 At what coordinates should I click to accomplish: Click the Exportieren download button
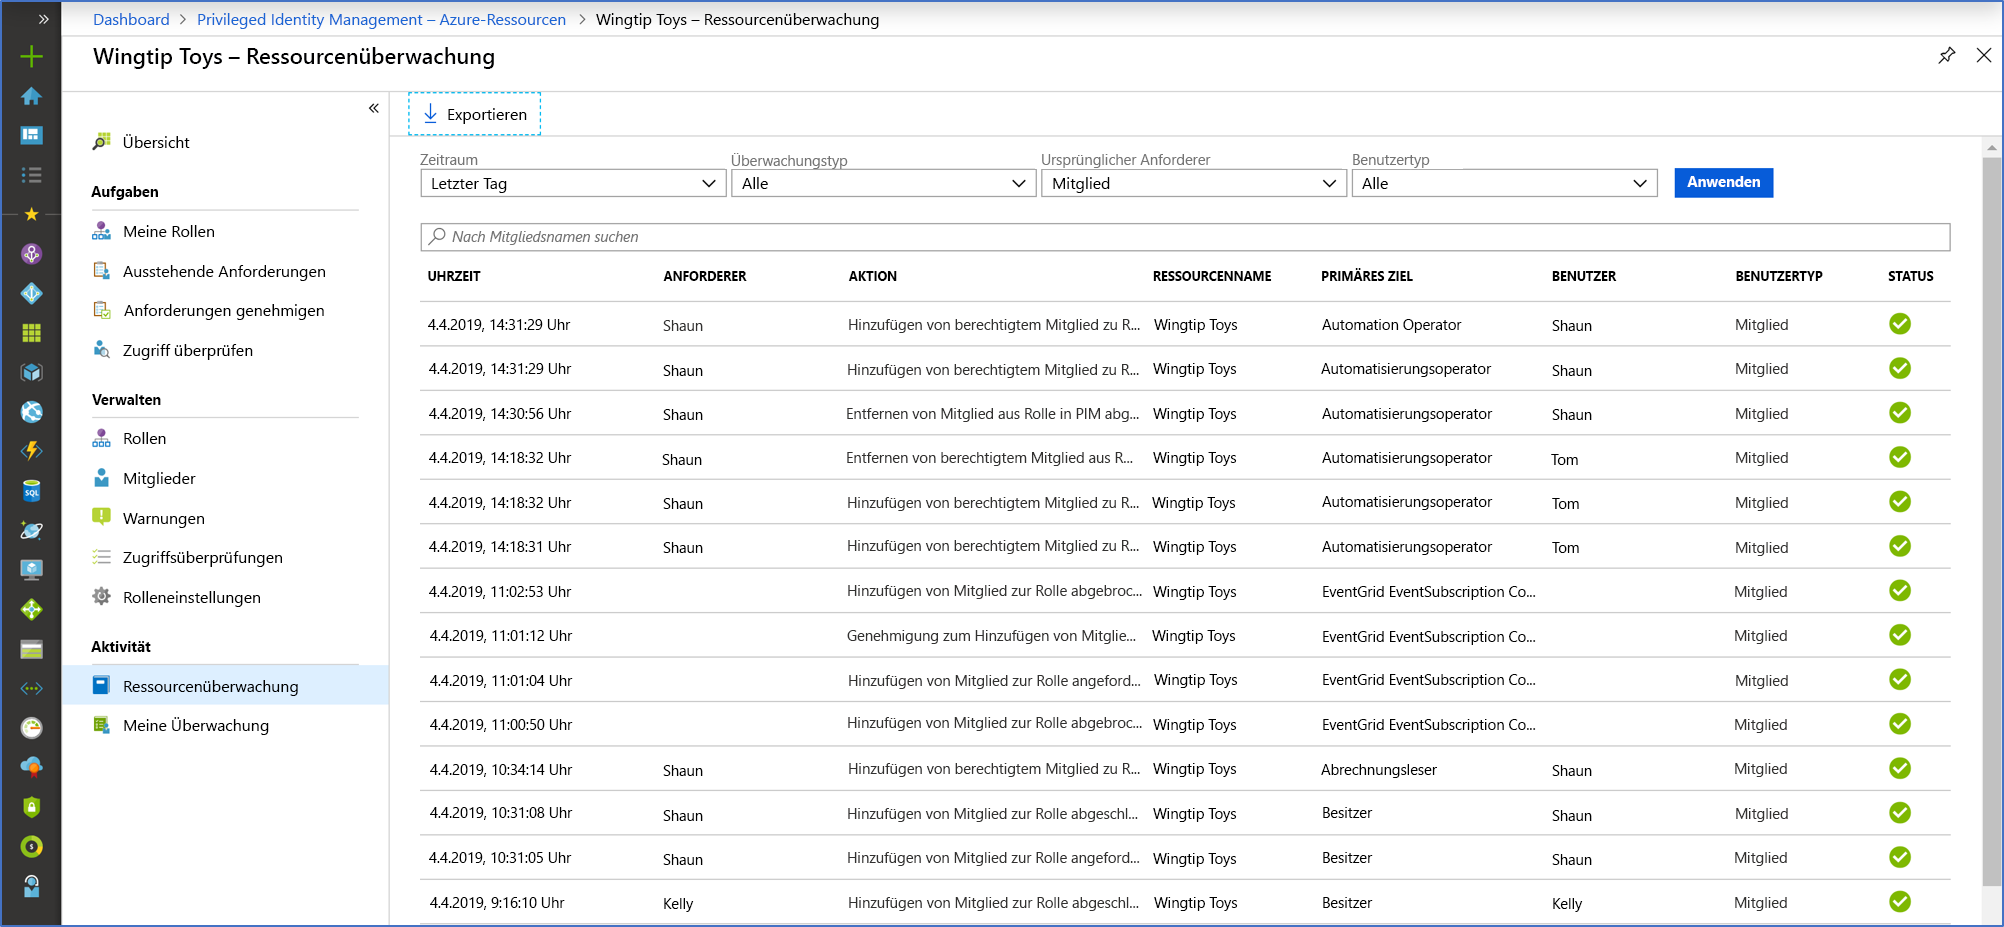474,114
